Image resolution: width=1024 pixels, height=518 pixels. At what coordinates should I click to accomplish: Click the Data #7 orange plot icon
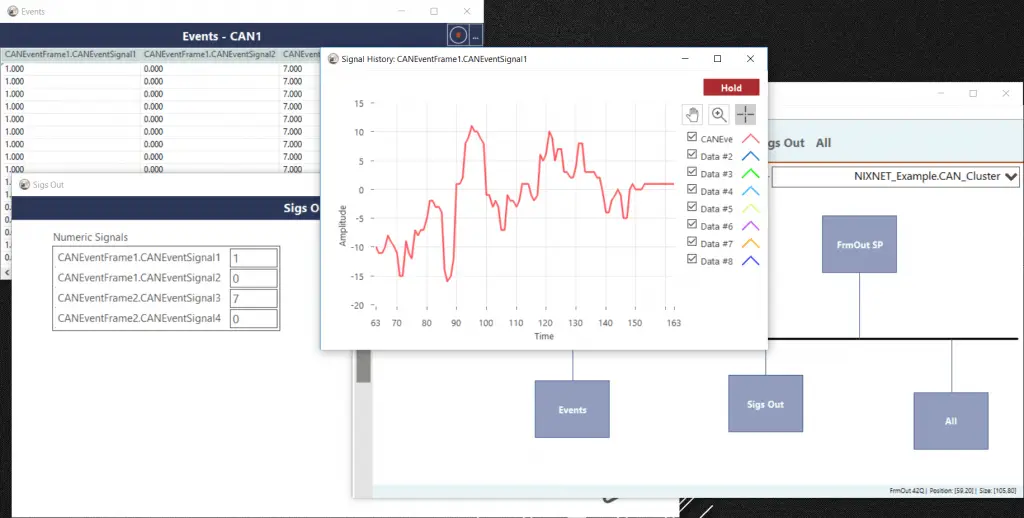point(749,243)
